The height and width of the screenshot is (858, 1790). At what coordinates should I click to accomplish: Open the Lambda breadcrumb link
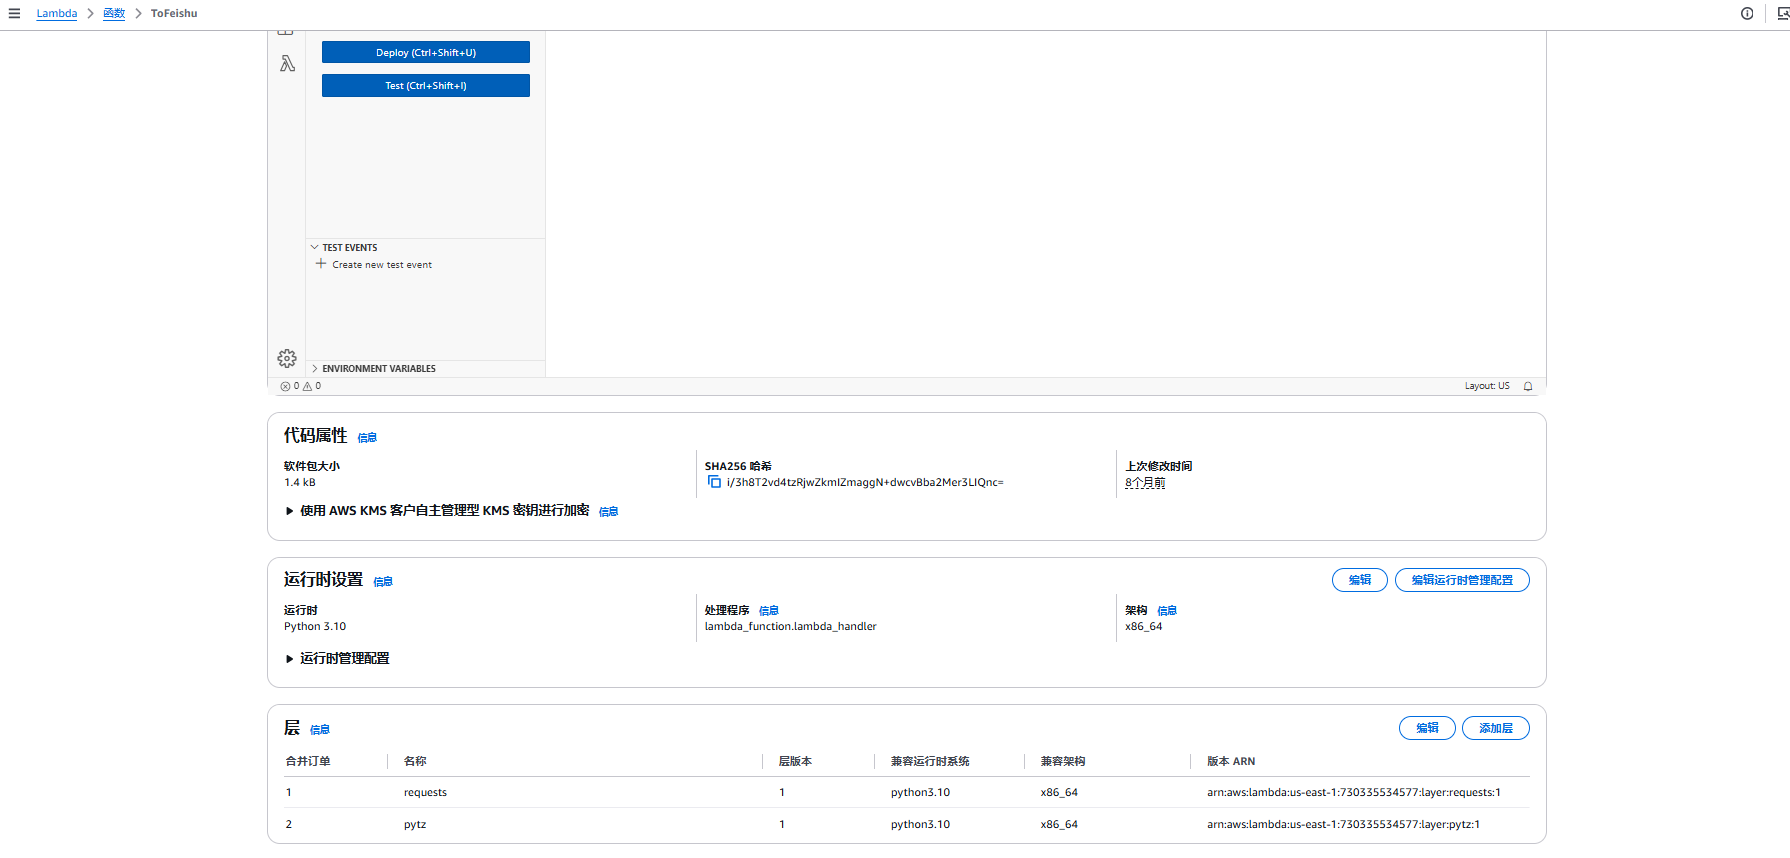coord(57,13)
